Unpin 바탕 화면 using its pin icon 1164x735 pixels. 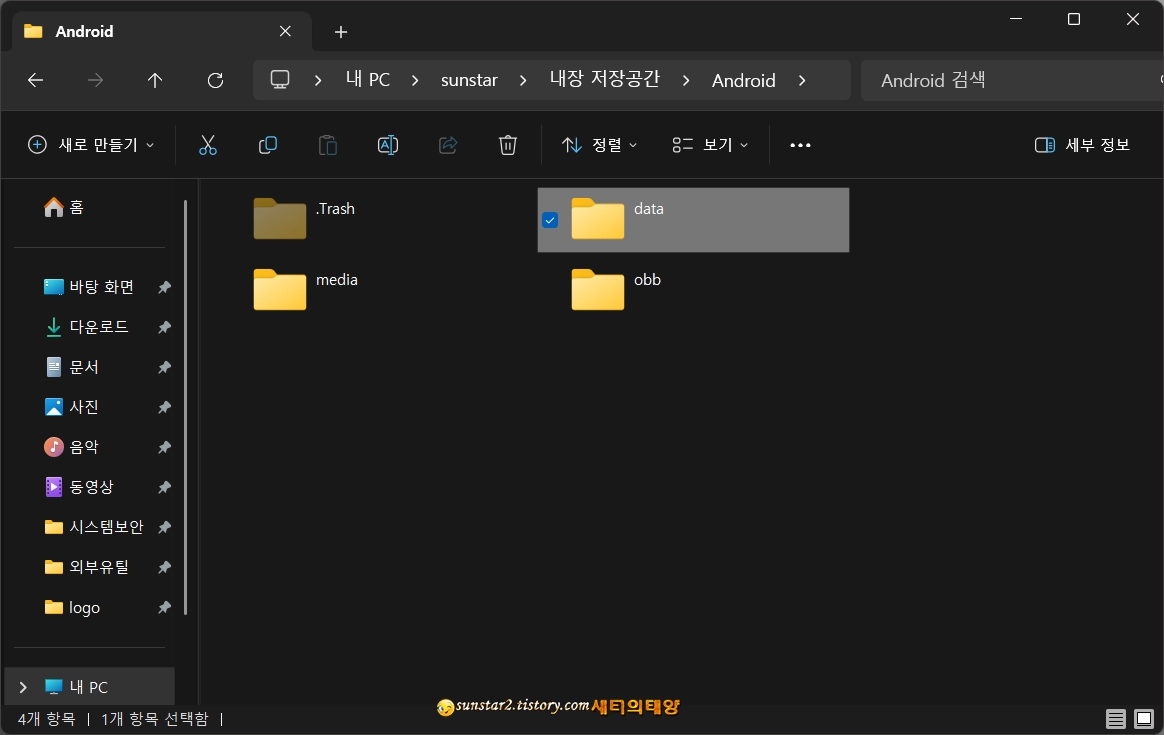tap(164, 287)
